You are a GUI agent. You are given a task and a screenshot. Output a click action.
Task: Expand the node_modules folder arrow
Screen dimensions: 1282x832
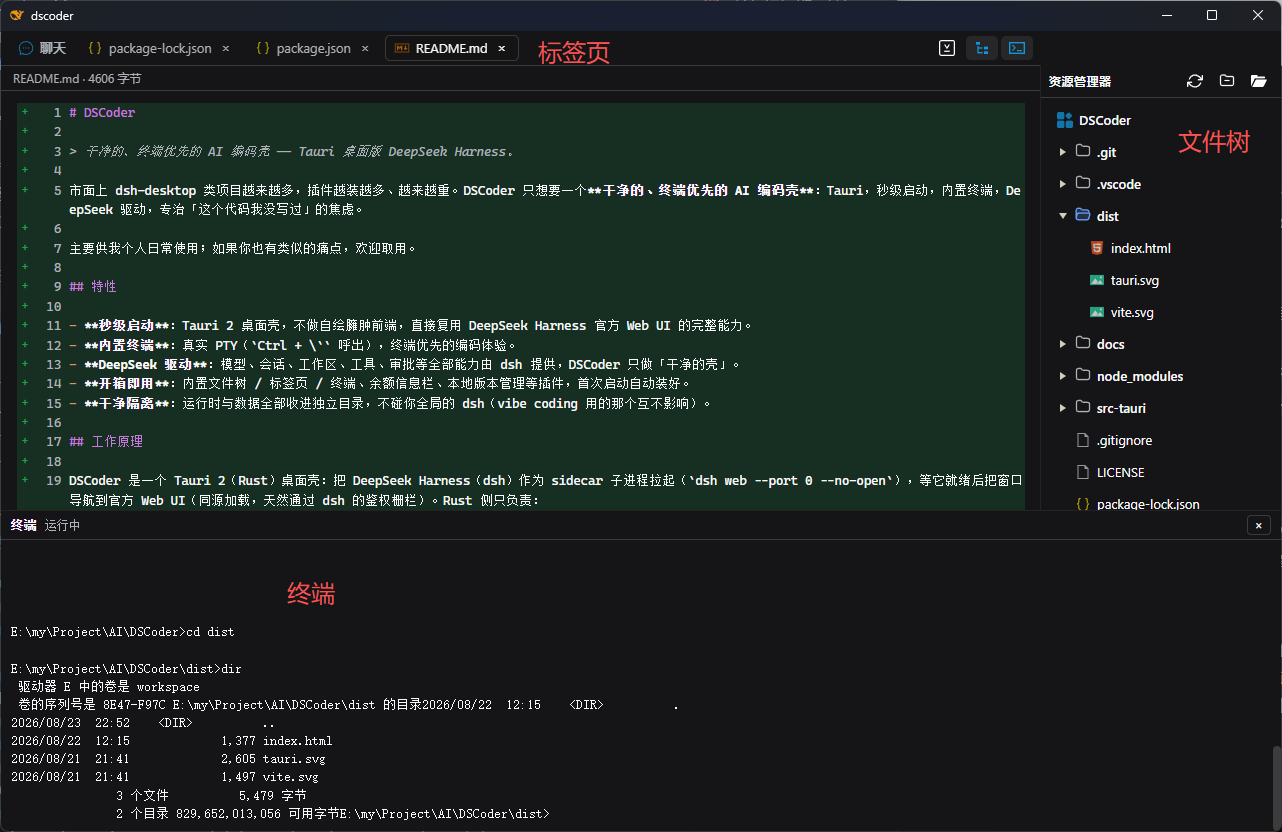coord(1063,376)
